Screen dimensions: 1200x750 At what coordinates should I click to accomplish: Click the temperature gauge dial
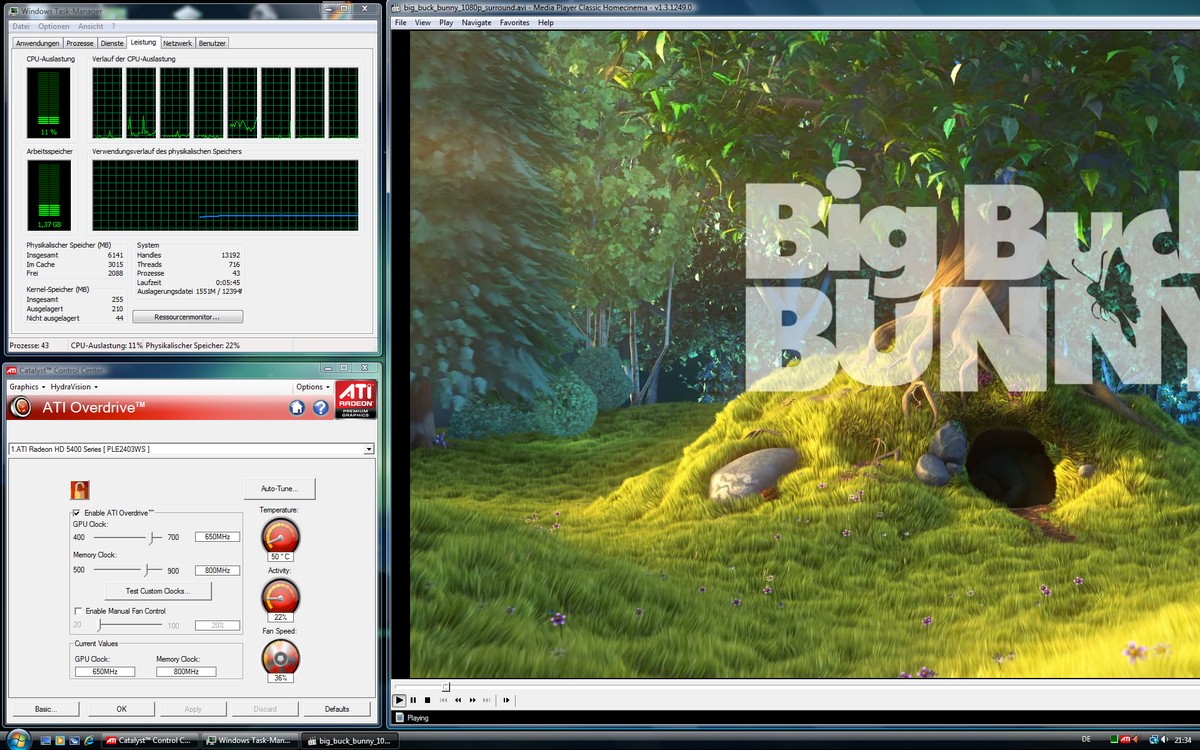click(280, 536)
